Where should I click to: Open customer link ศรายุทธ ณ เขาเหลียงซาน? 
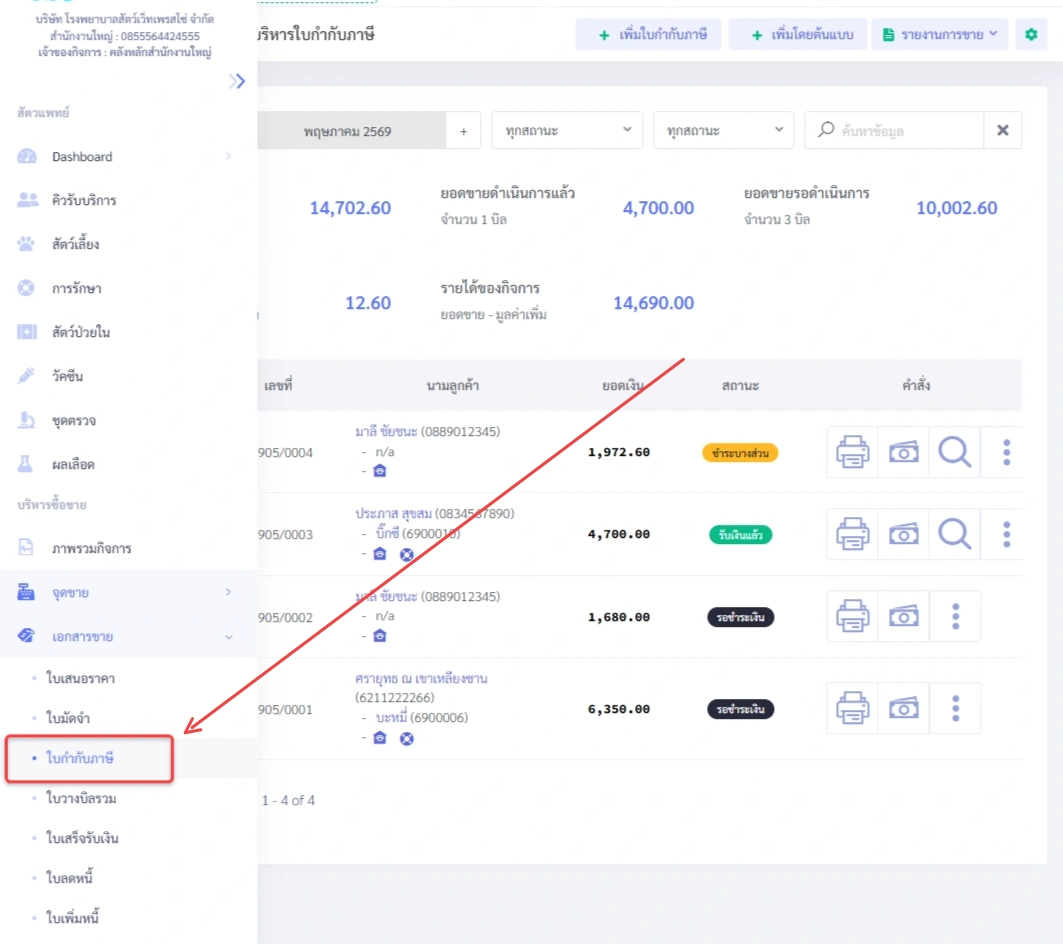(x=421, y=678)
